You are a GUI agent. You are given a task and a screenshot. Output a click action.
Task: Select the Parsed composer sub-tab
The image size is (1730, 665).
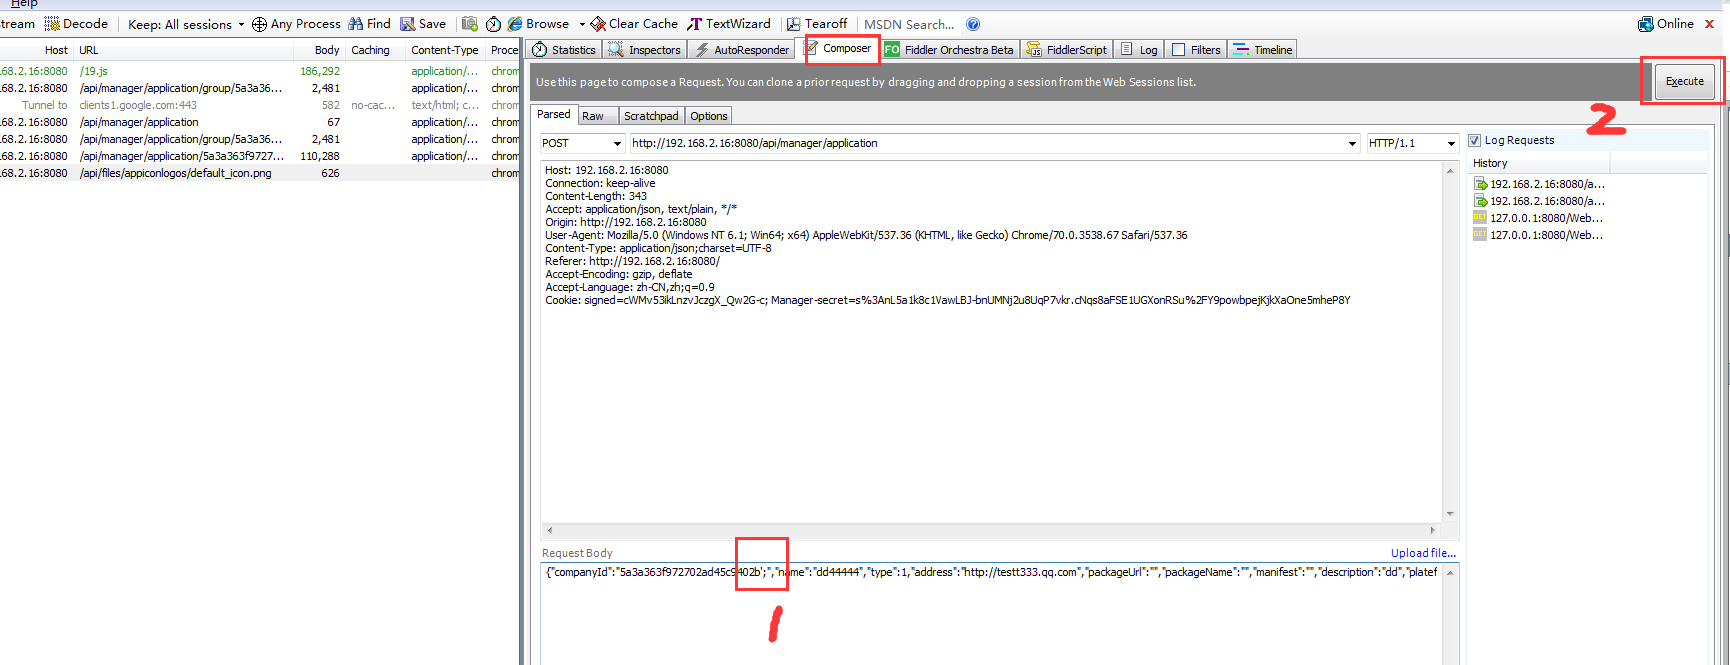click(x=554, y=115)
